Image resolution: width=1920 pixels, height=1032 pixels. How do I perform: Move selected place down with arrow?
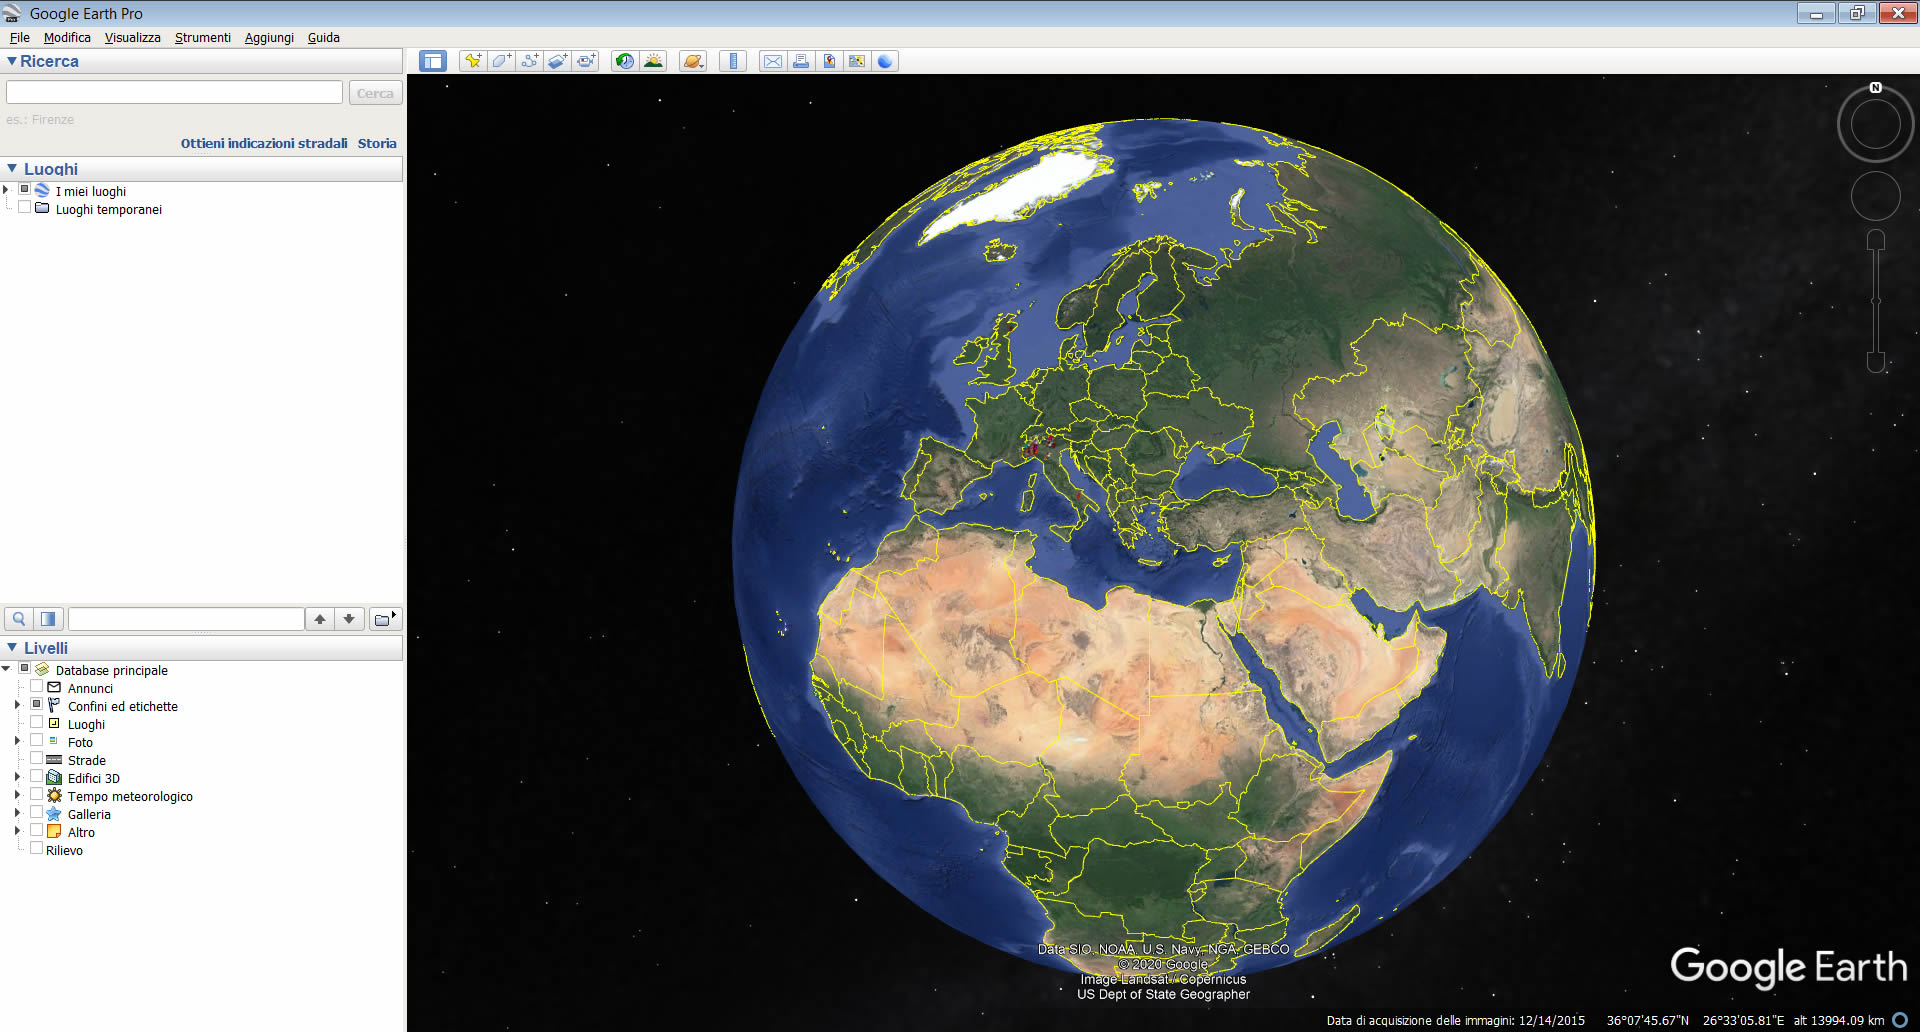coord(349,619)
